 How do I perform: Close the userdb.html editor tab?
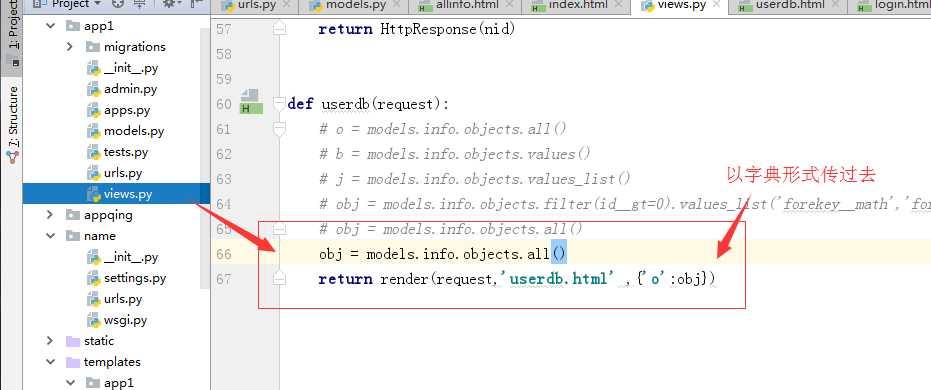(x=834, y=5)
